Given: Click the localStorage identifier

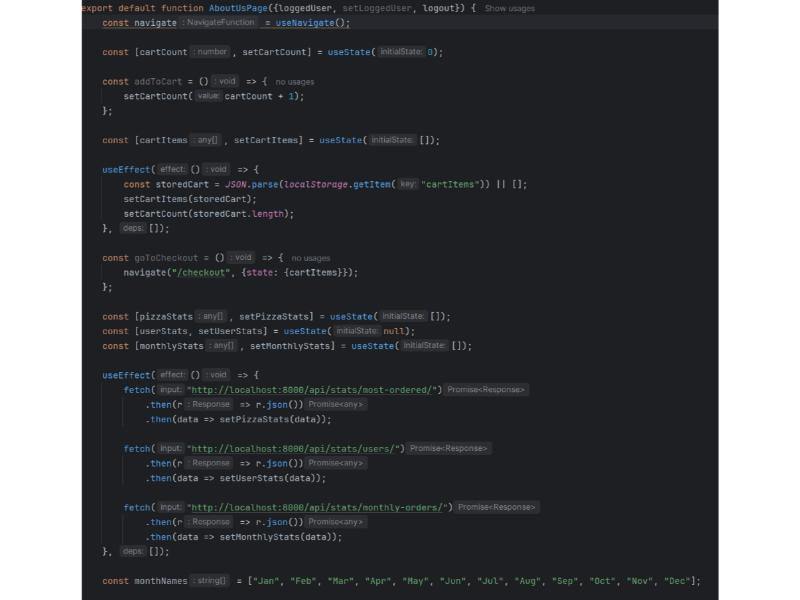Looking at the screenshot, I should [x=314, y=184].
